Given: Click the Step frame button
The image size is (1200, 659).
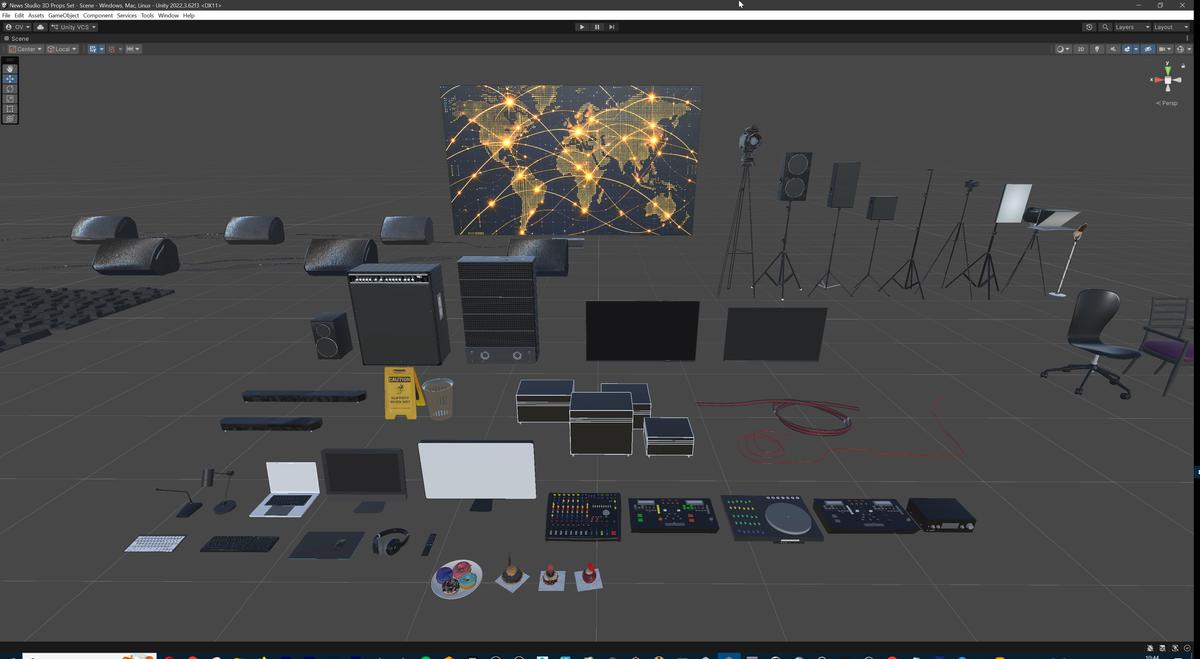Looking at the screenshot, I should (x=612, y=27).
